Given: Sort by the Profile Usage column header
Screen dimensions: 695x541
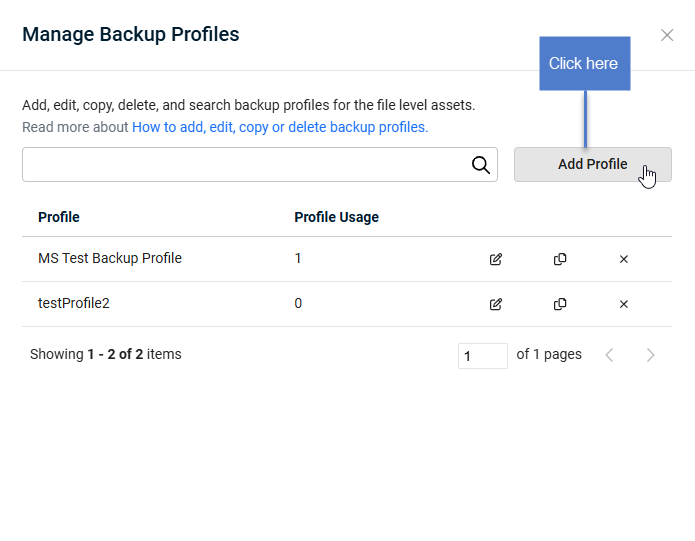Looking at the screenshot, I should [336, 217].
